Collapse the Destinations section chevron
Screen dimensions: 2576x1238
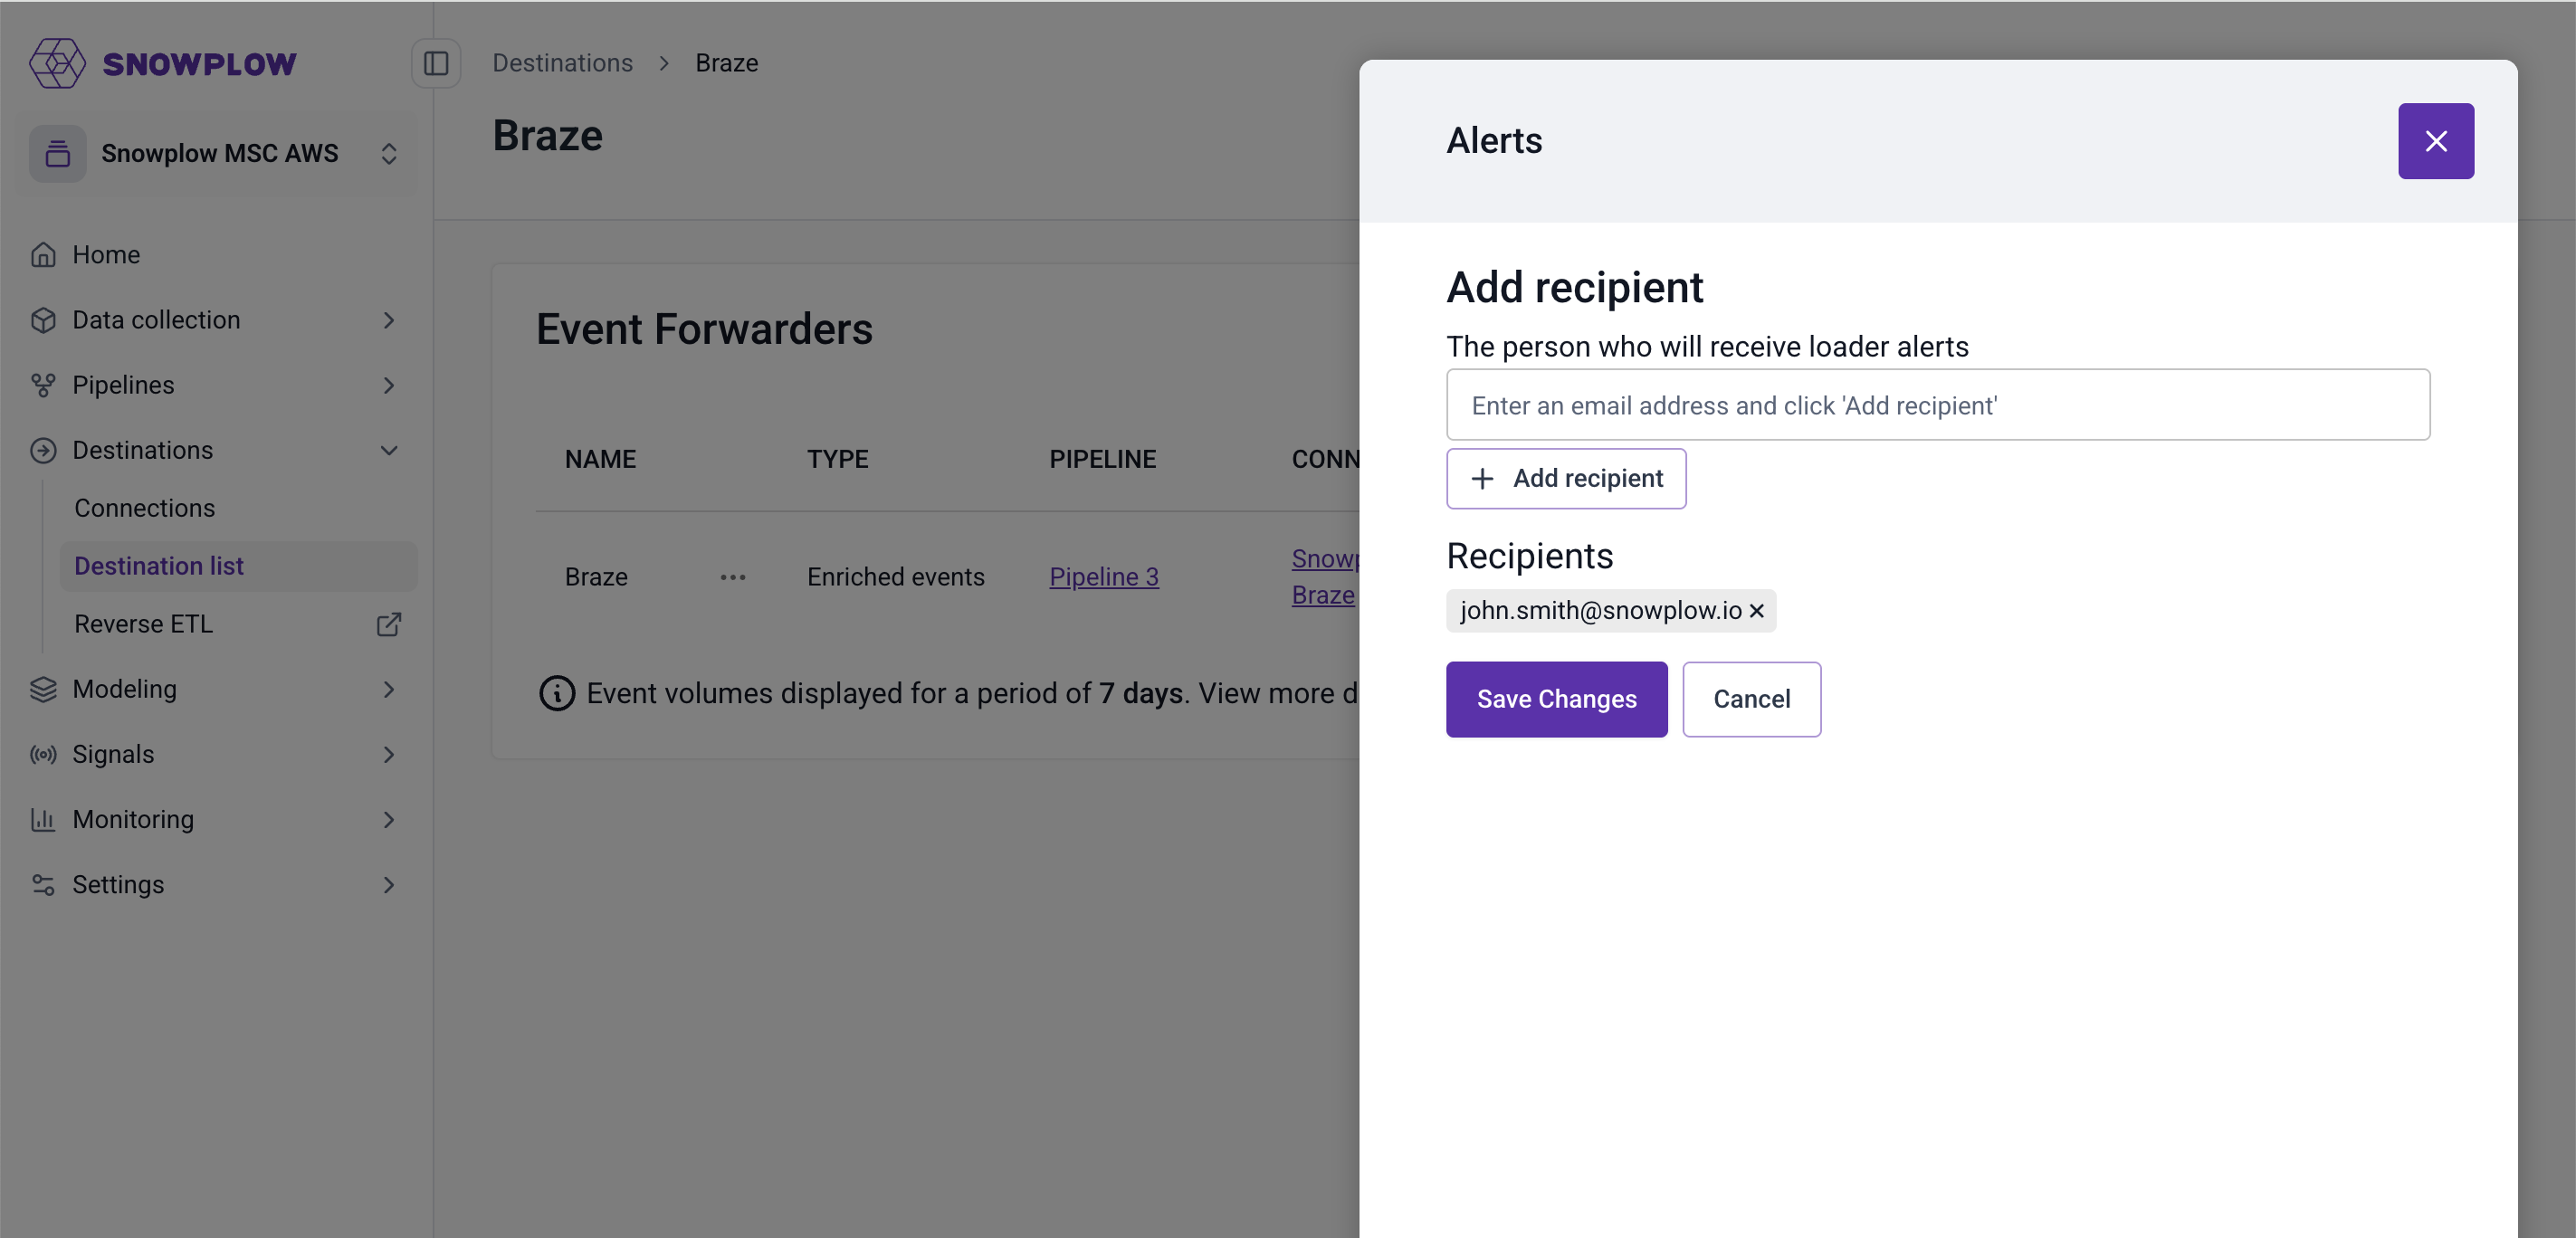point(390,450)
